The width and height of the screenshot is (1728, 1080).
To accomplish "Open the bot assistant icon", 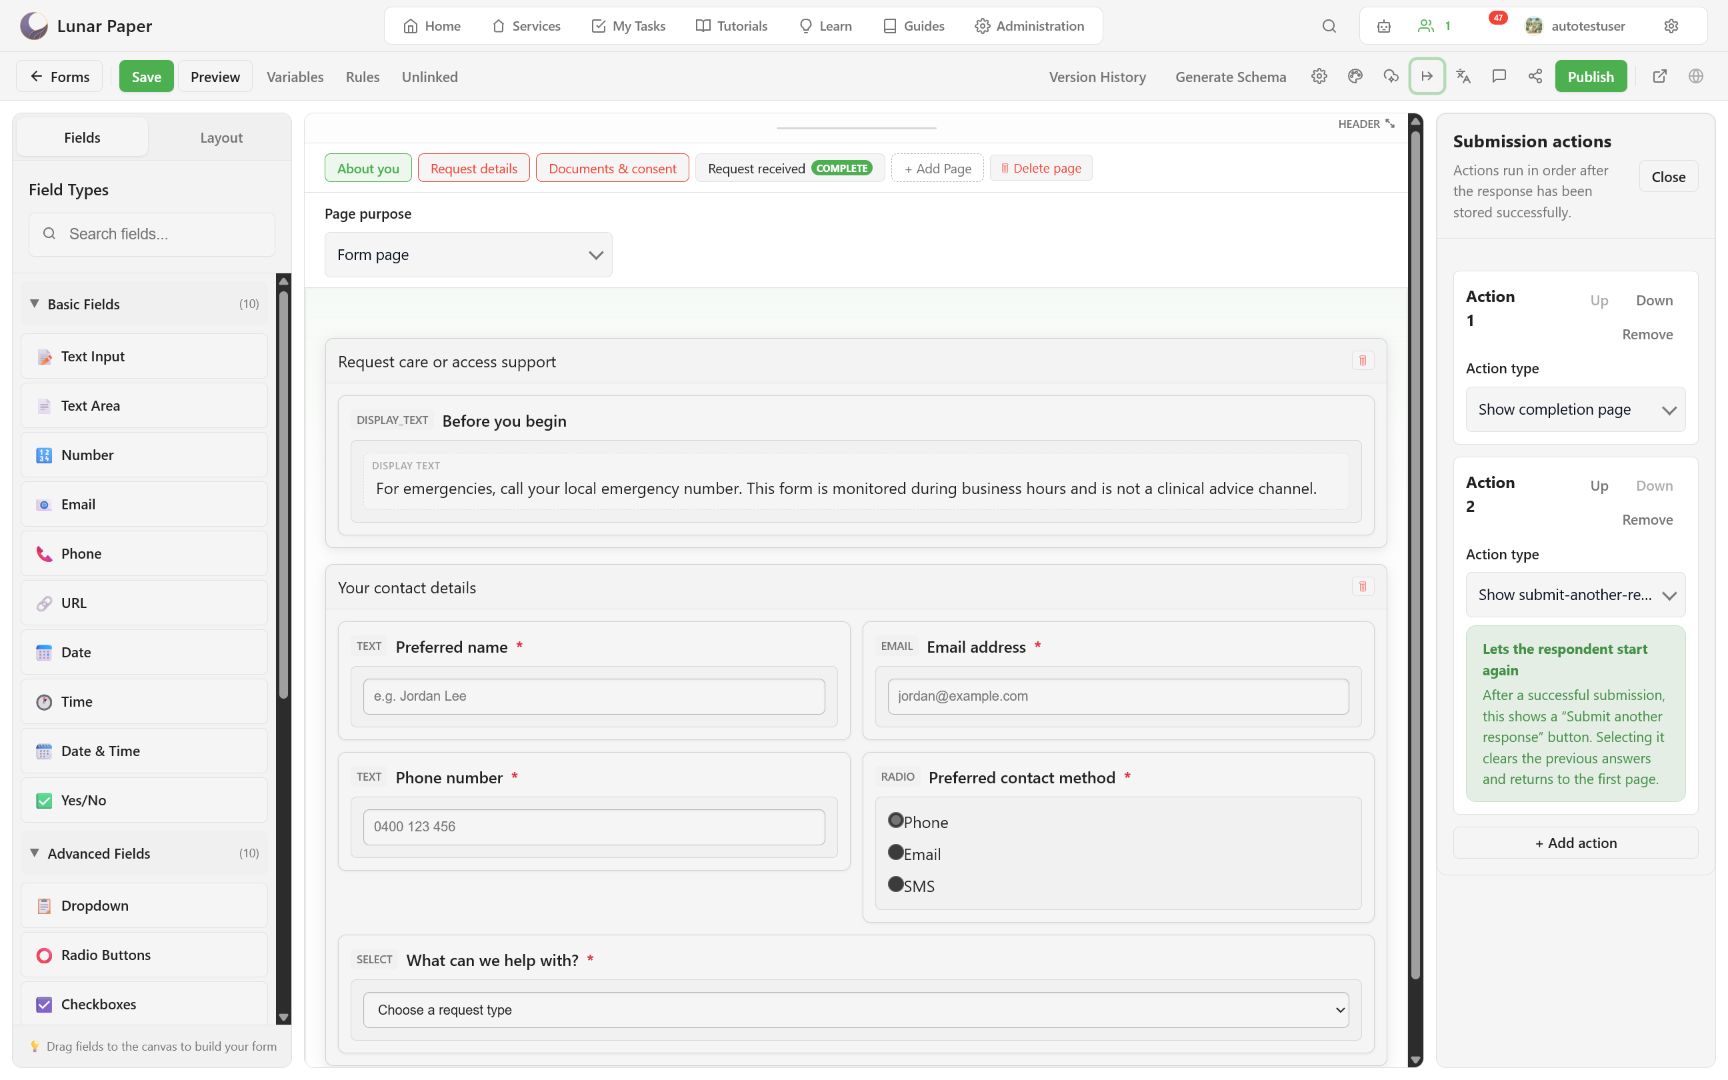I will (1384, 26).
